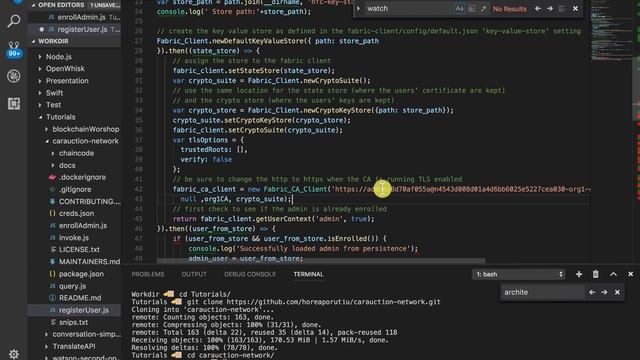Image resolution: width=640 pixels, height=360 pixels.
Task: Collapse the Tutorials folder
Action: click(x=74, y=117)
